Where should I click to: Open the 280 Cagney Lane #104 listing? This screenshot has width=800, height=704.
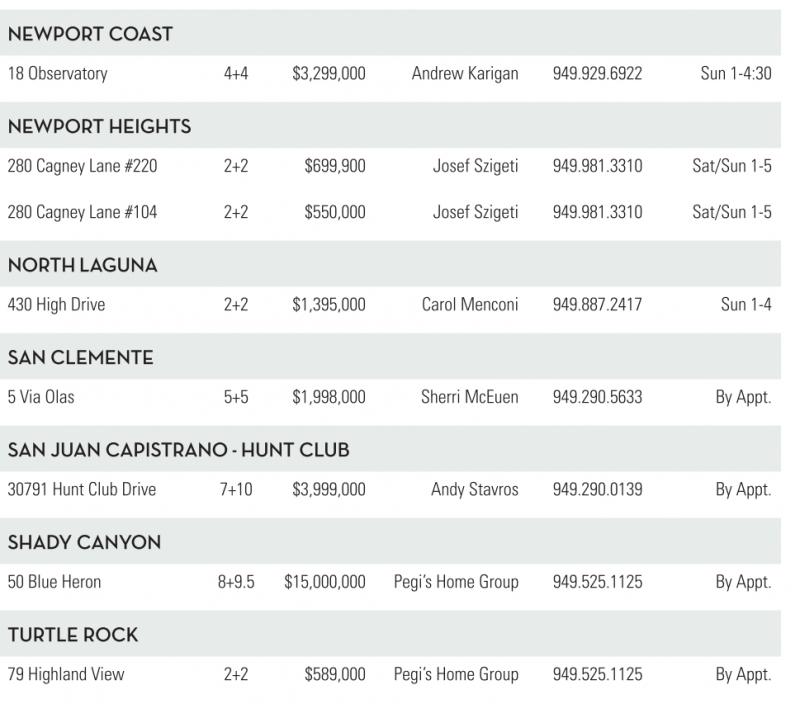point(82,212)
